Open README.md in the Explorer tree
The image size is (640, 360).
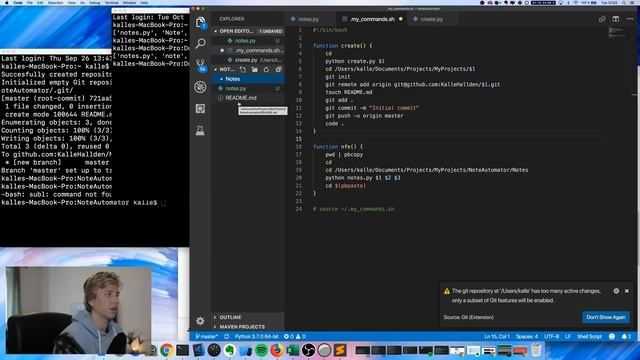[x=248, y=98]
